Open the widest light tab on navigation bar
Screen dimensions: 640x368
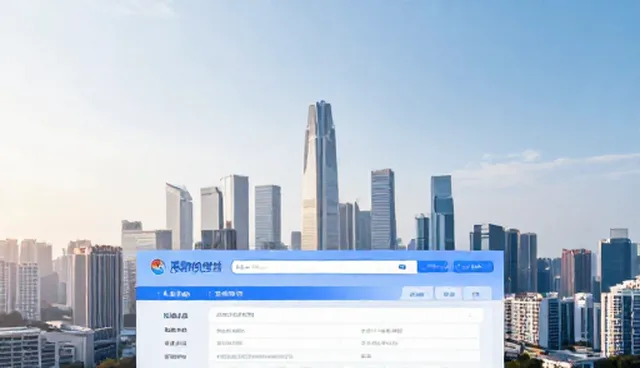click(416, 294)
